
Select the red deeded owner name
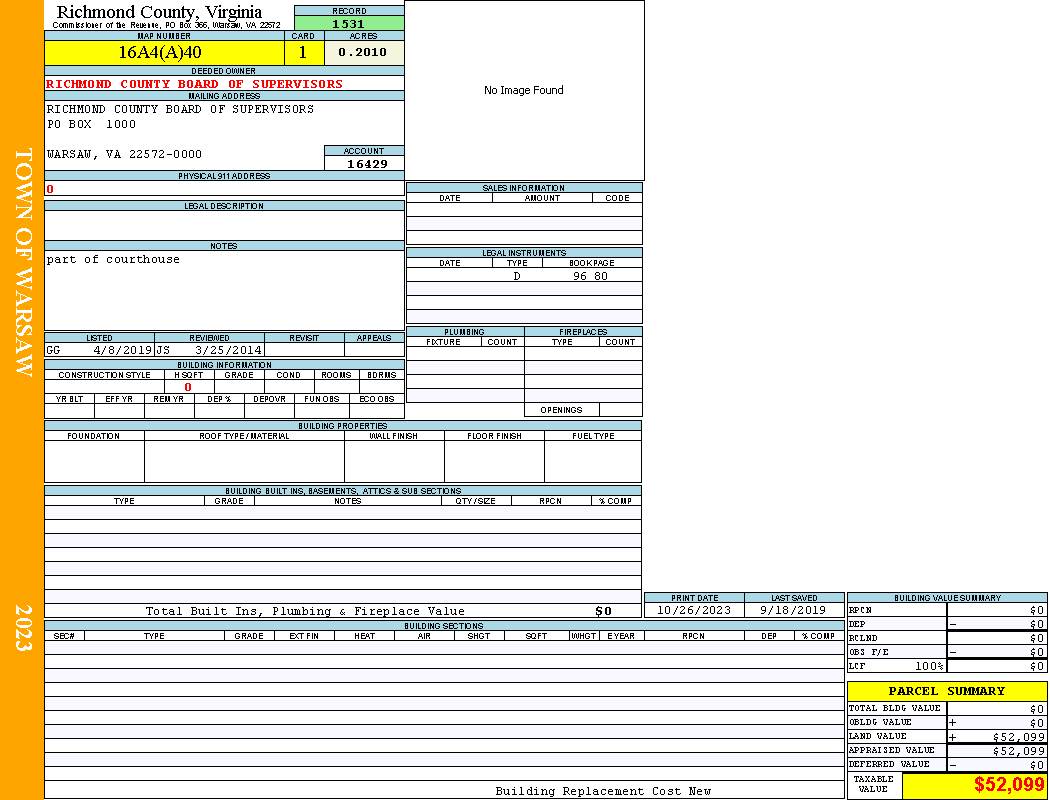coord(195,84)
